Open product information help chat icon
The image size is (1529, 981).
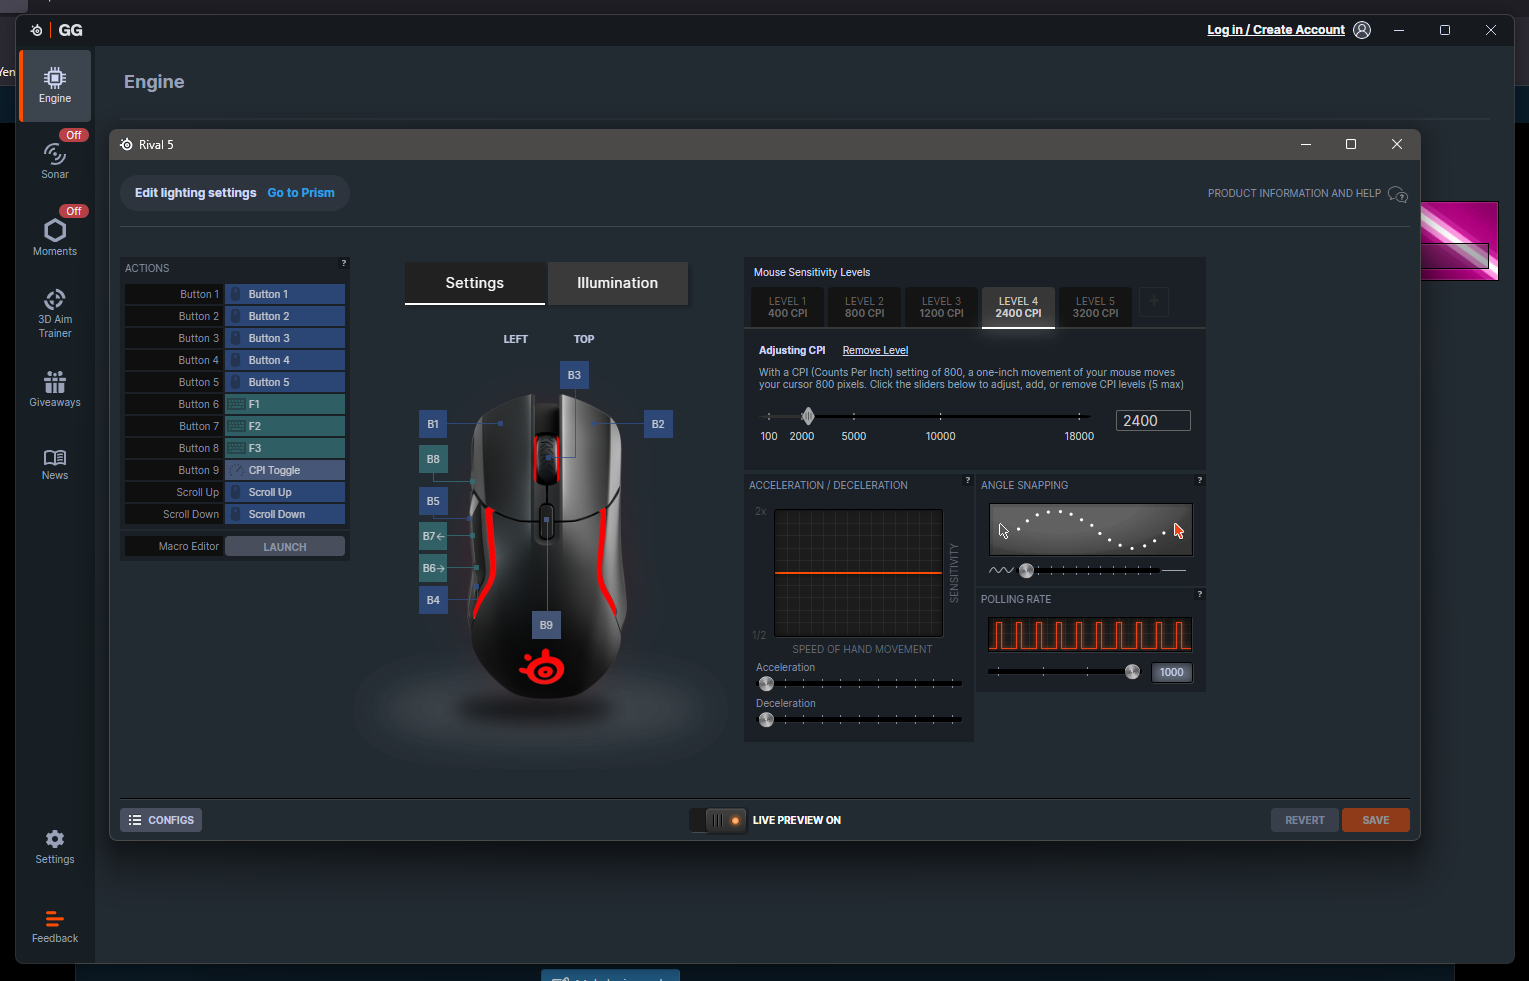(1398, 194)
